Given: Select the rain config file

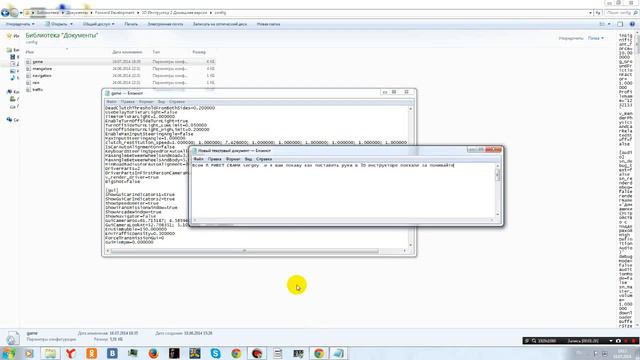Looking at the screenshot, I should (36, 82).
